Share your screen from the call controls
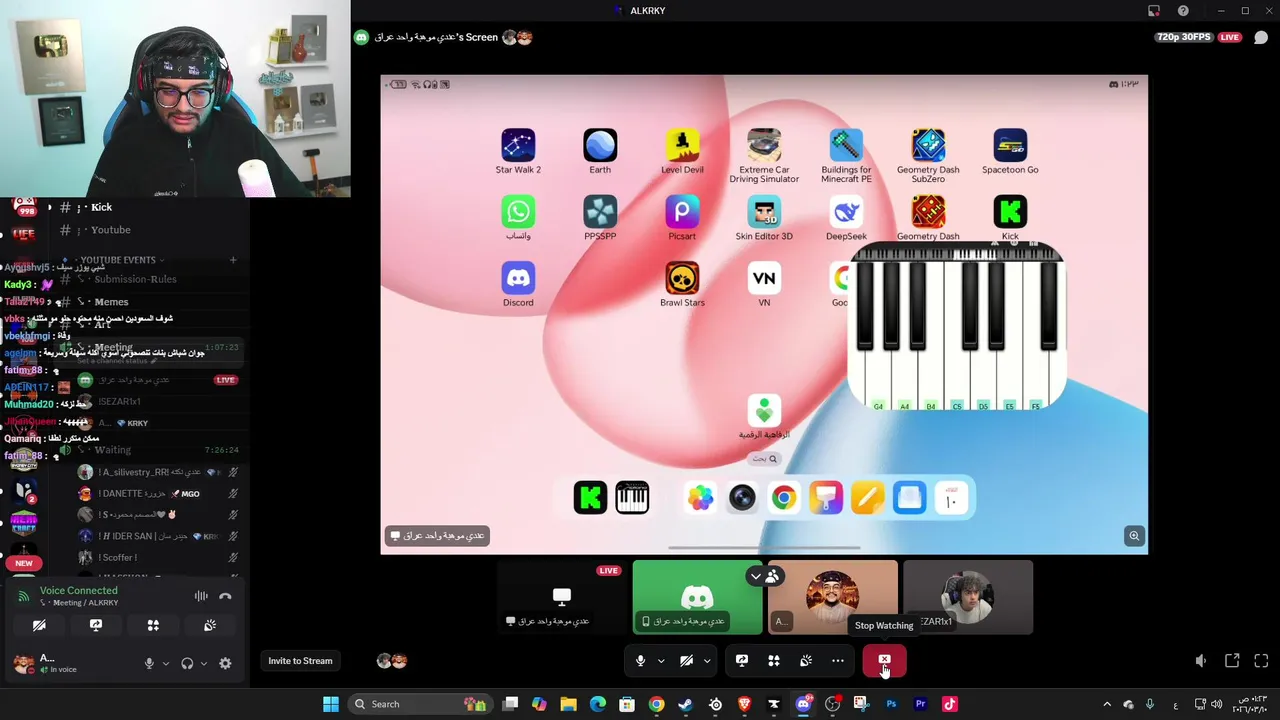Screen dimensions: 1280x720 coord(742,661)
